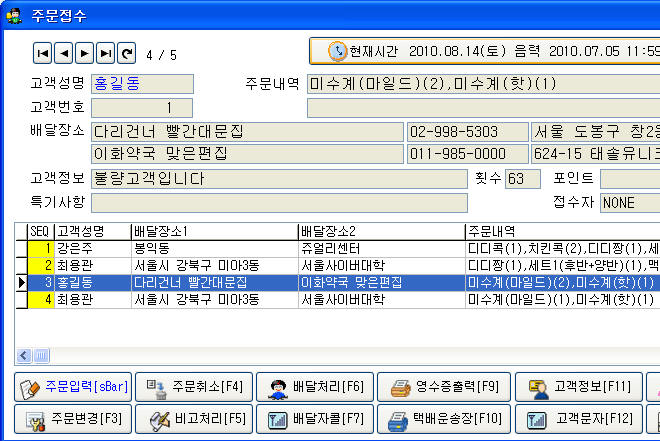This screenshot has width=660, height=441.
Task: Refresh the order list
Action: (x=126, y=53)
